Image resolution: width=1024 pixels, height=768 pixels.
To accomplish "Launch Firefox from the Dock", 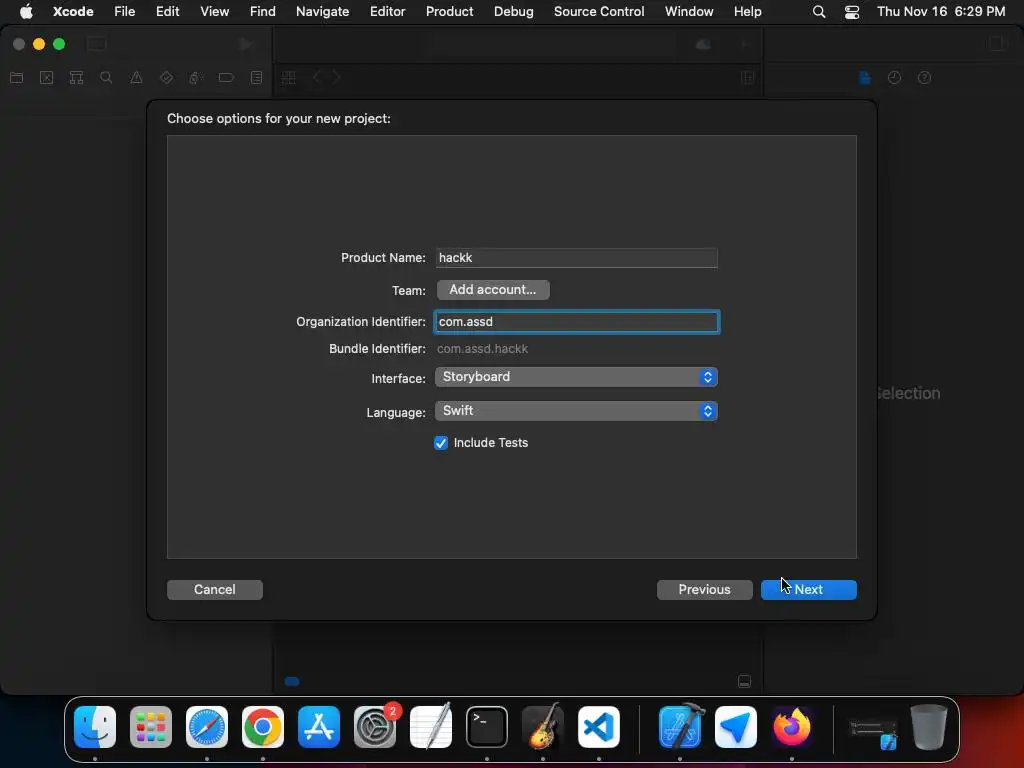I will pyautogui.click(x=792, y=727).
